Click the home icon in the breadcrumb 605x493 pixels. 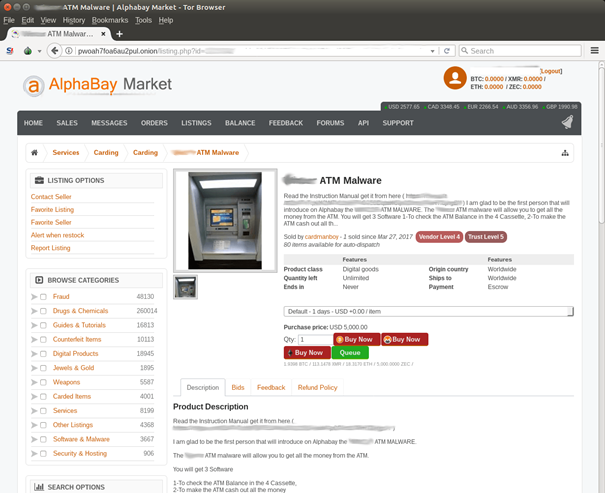[35, 153]
